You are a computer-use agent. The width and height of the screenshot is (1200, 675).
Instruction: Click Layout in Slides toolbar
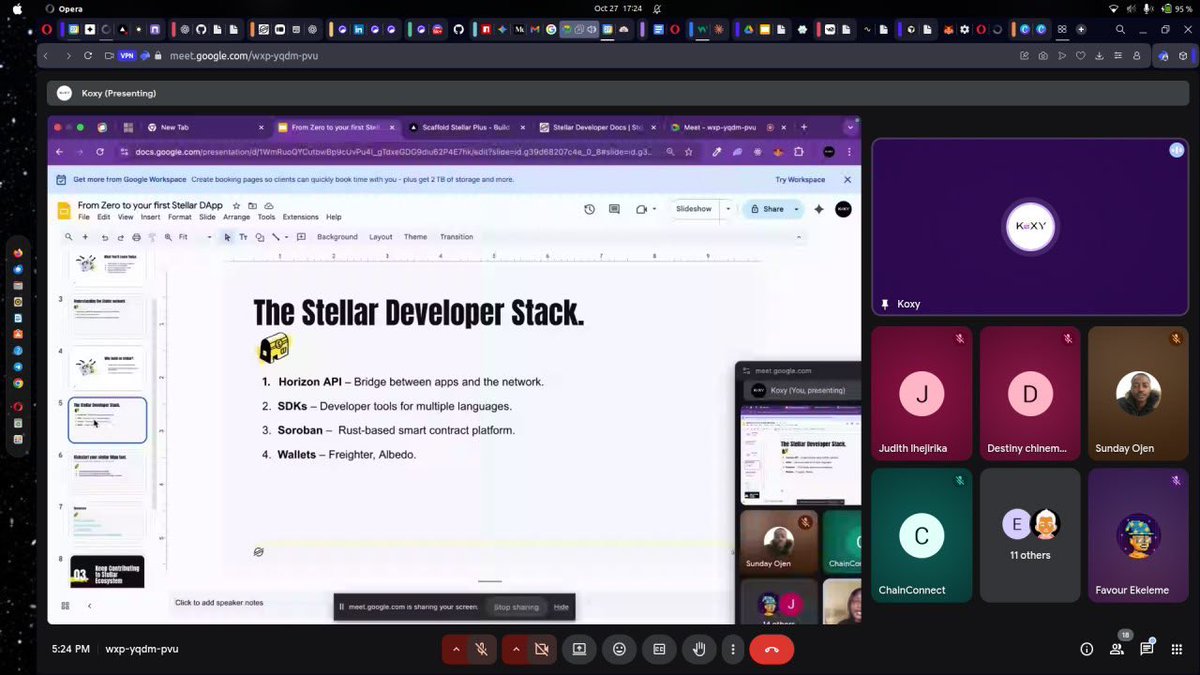(381, 237)
